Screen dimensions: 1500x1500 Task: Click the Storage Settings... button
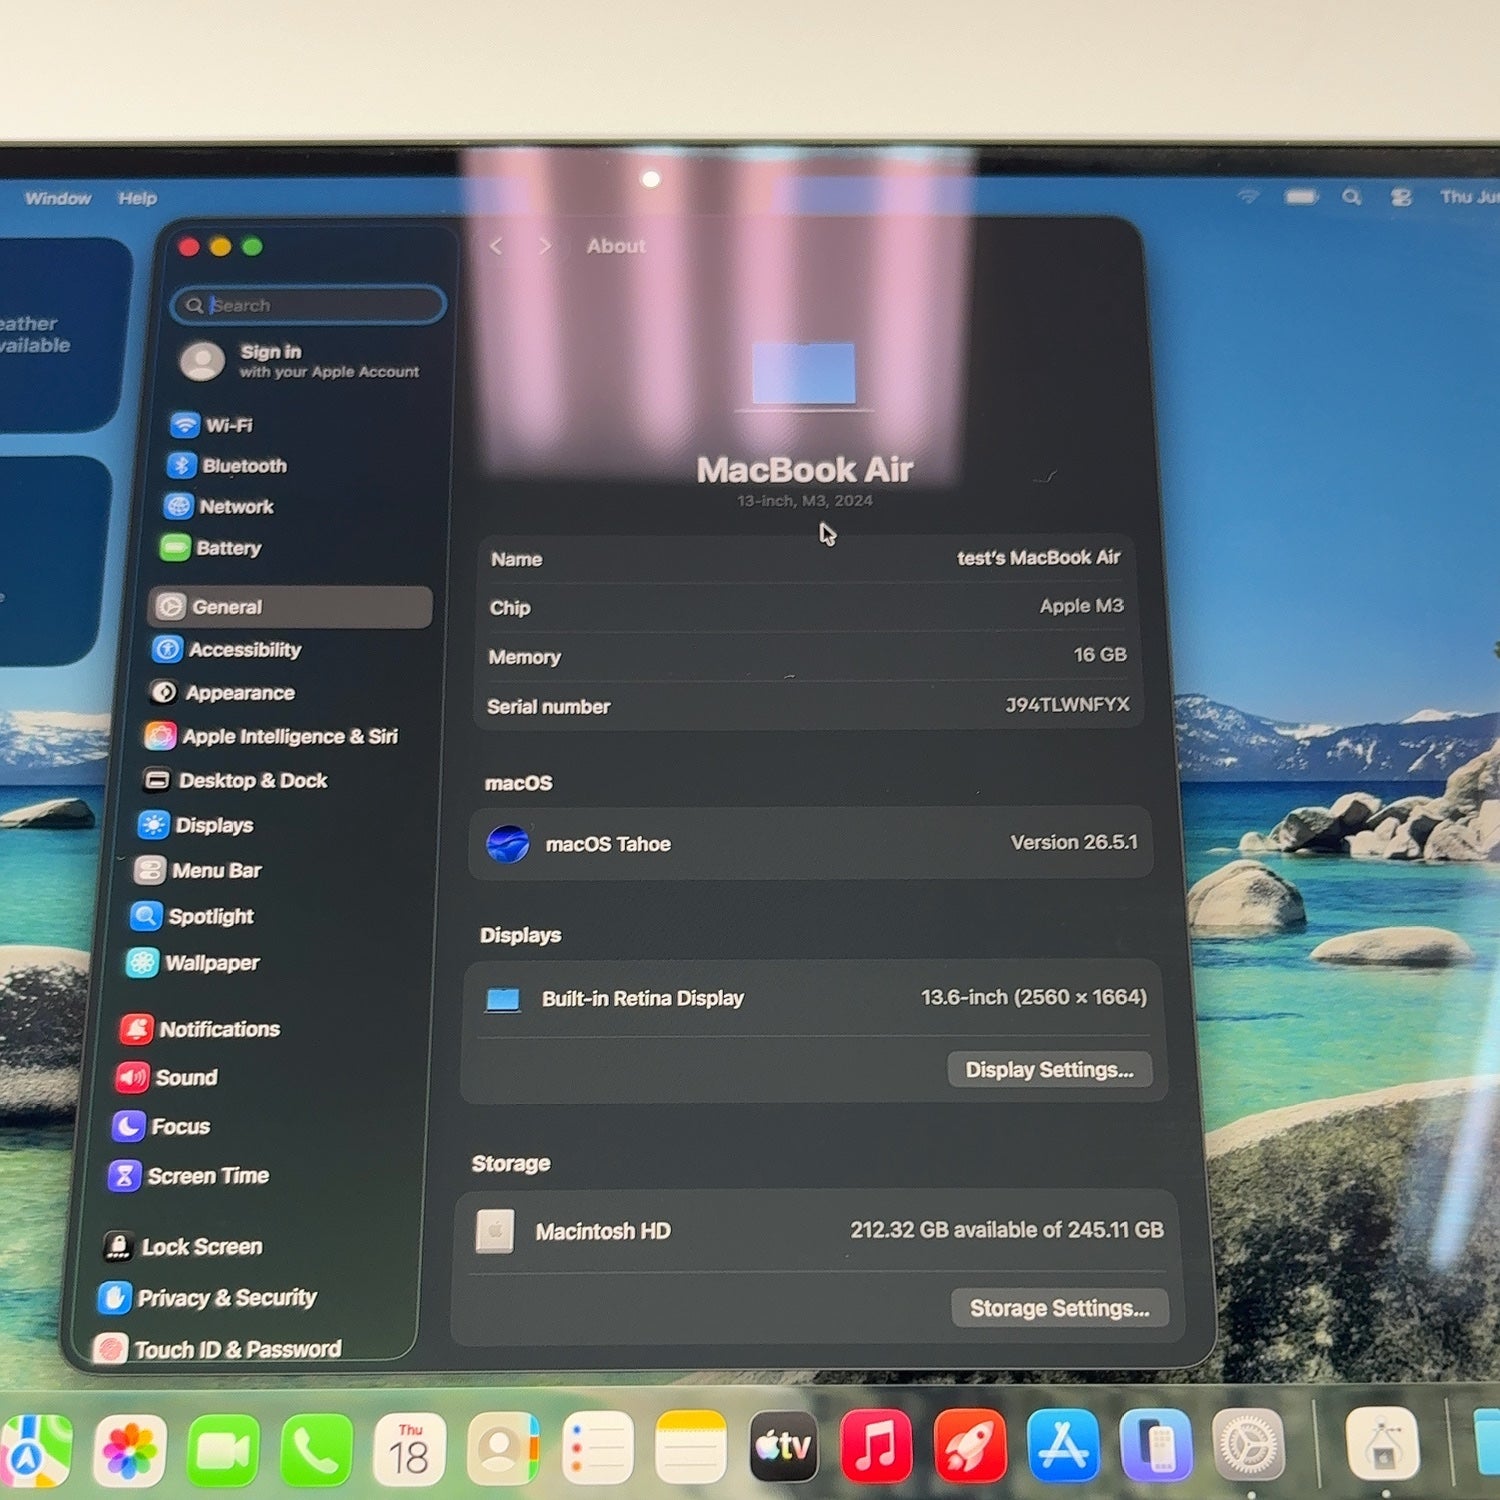1060,1308
